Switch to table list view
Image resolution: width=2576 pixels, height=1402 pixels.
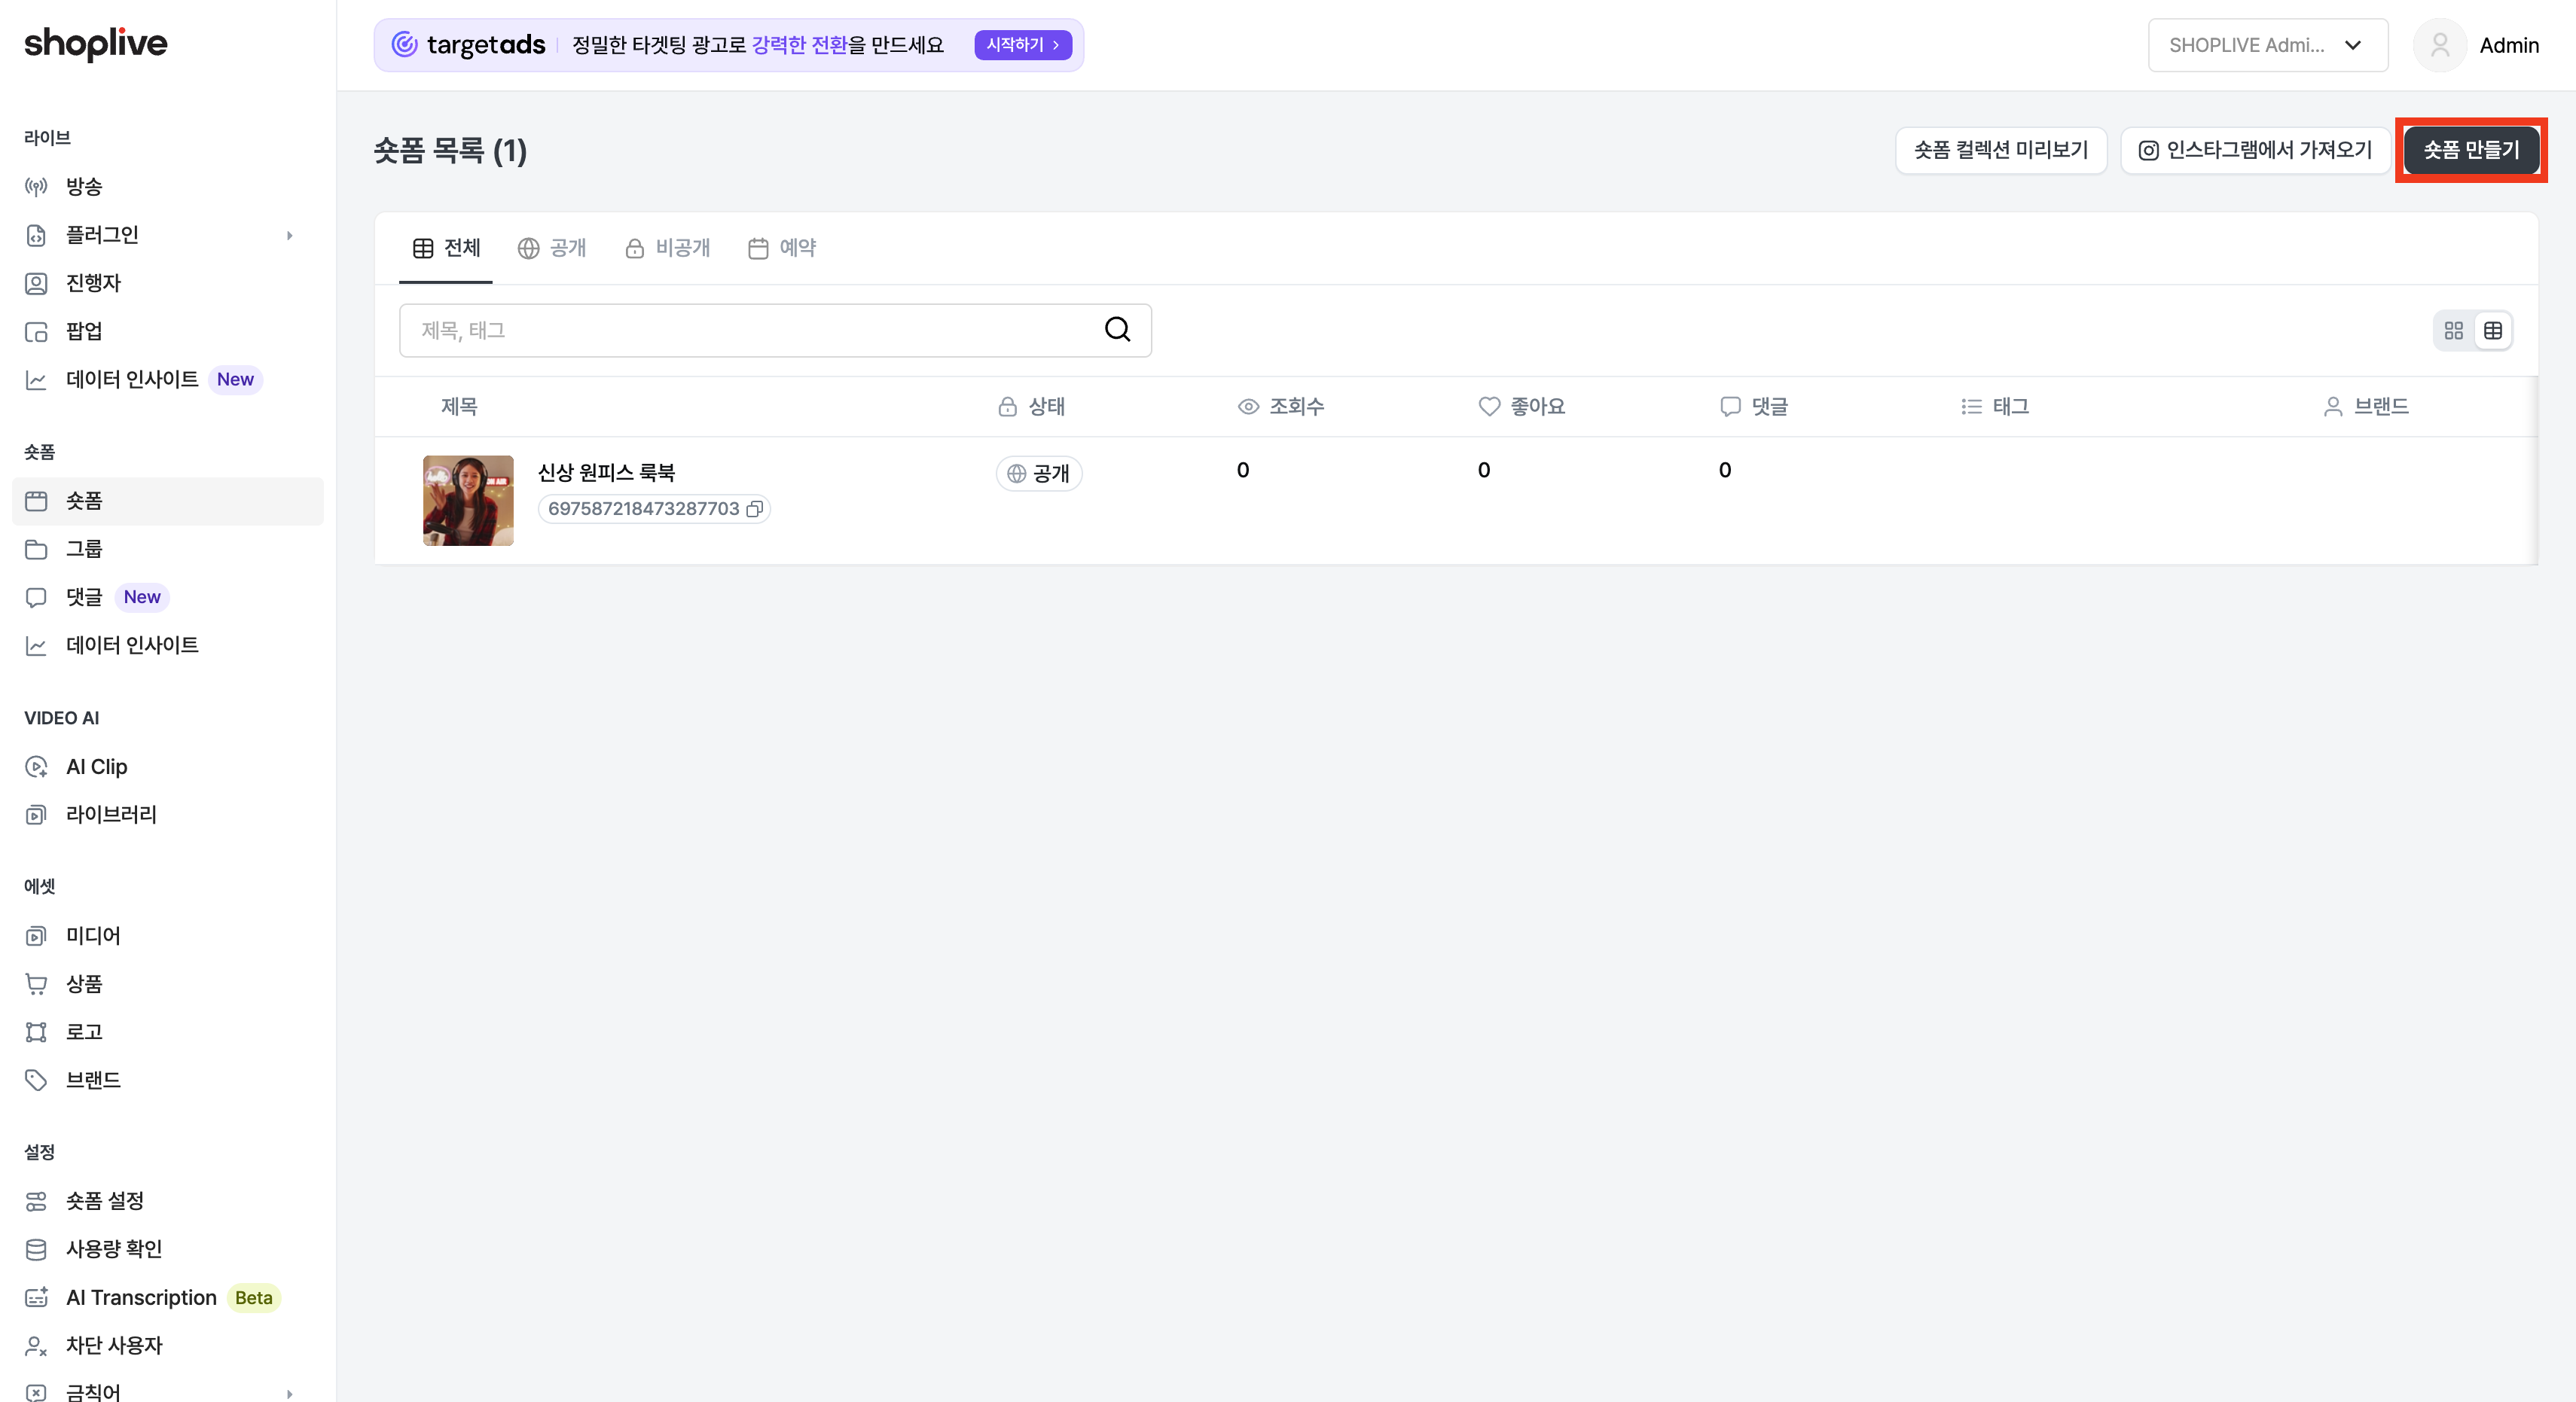point(2492,330)
